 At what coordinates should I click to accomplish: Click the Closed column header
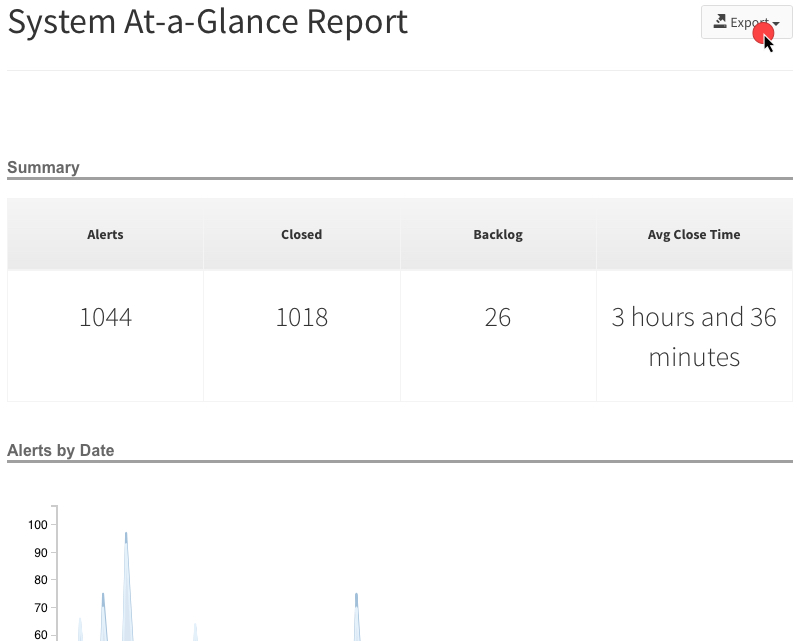[302, 234]
